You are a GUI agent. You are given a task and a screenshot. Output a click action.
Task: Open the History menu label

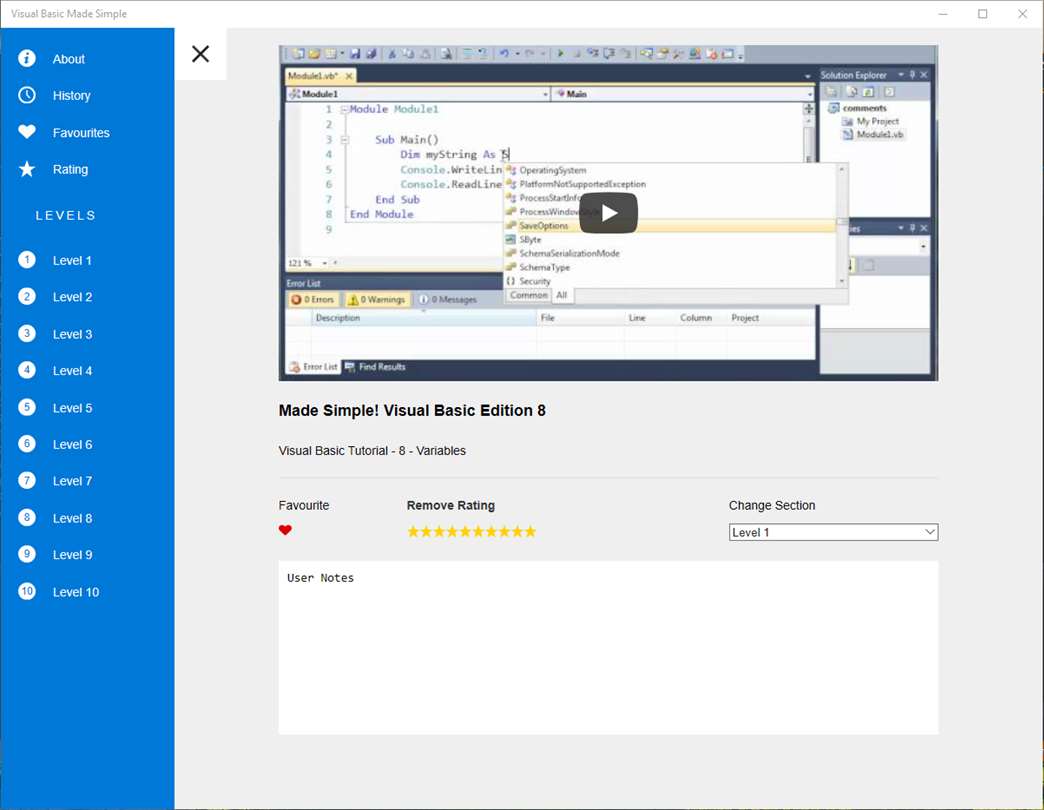coord(71,96)
